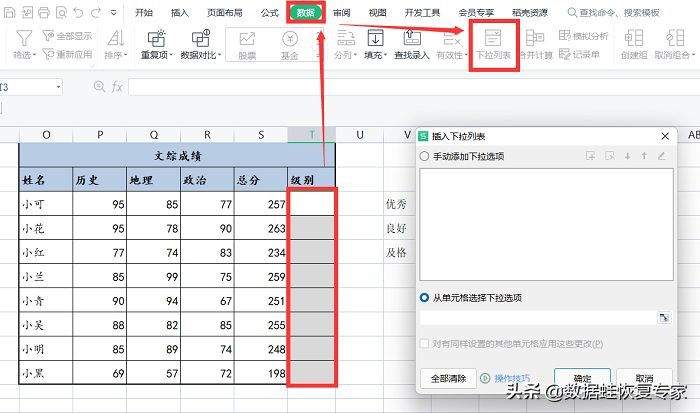Screen dimensions: 700x413
Task: Click the 取消 cancel button
Action: 644,378
